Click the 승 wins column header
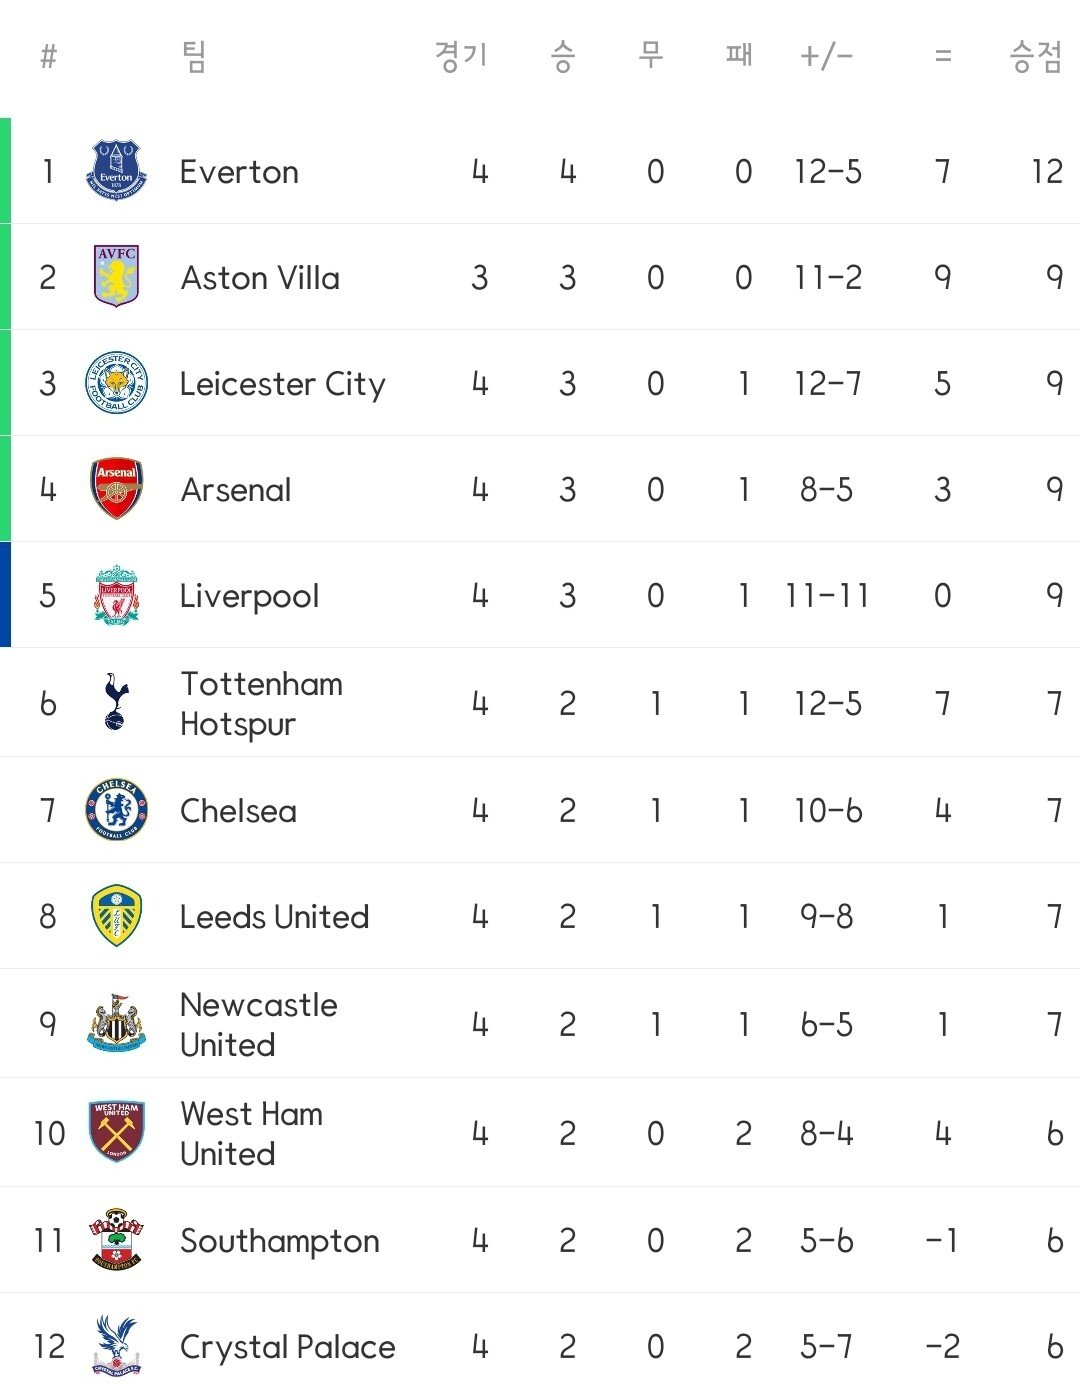 click(x=563, y=56)
